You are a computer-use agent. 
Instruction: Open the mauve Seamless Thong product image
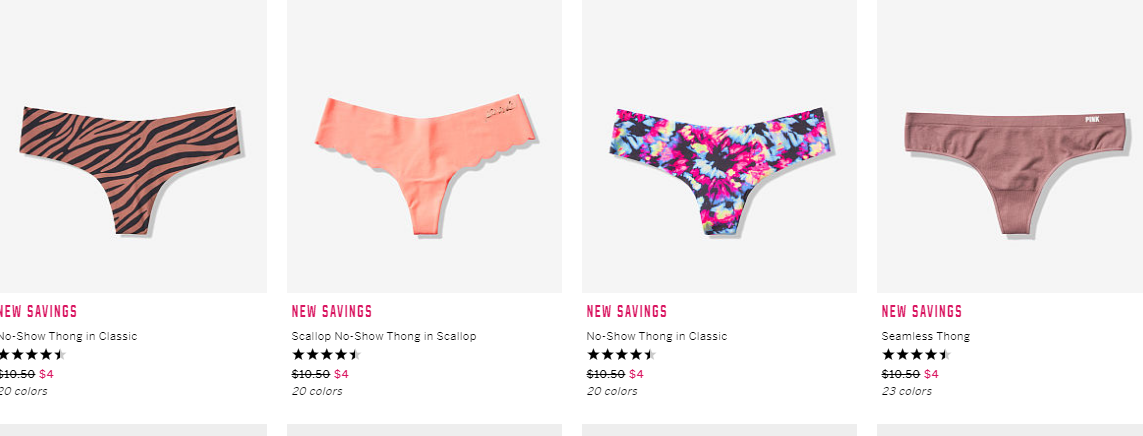(x=1010, y=146)
